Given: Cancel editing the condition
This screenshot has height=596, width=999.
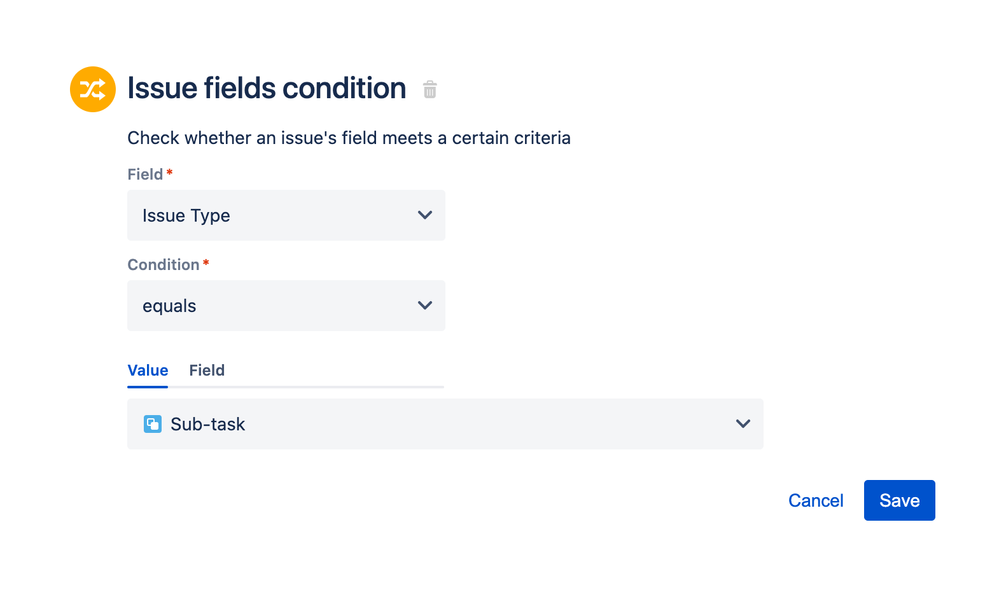Looking at the screenshot, I should click(x=815, y=500).
